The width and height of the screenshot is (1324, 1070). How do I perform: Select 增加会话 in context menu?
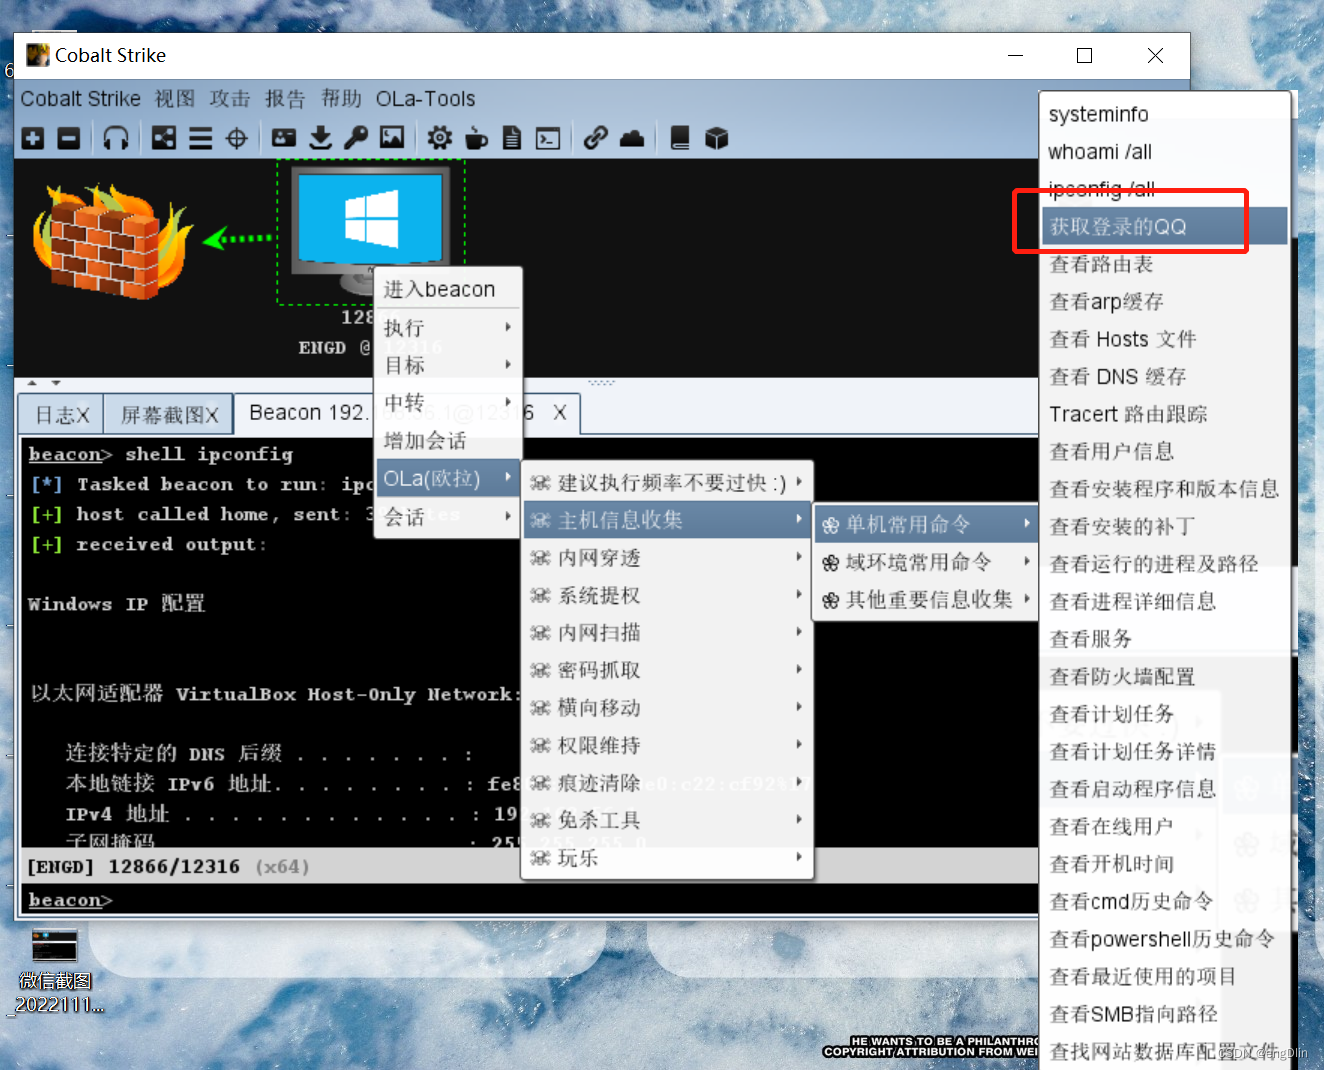pyautogui.click(x=448, y=440)
